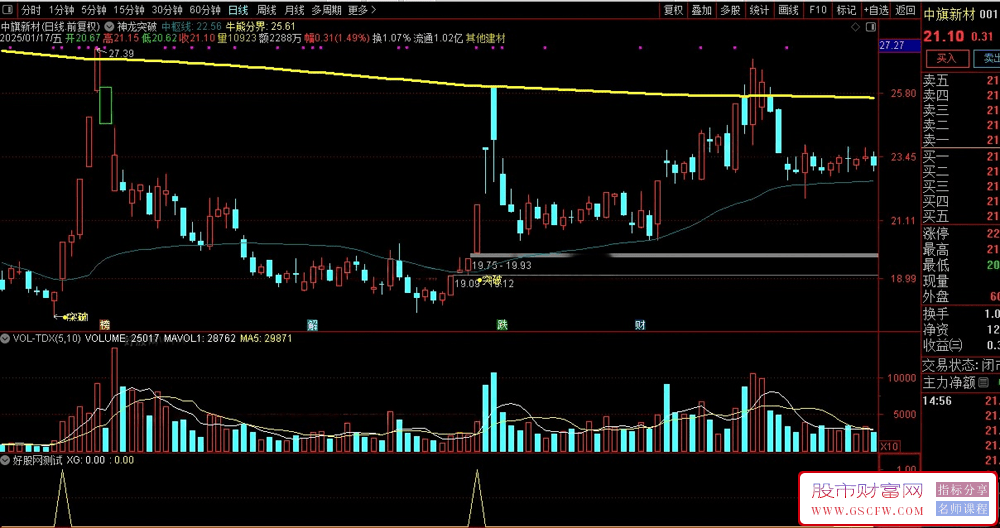The width and height of the screenshot is (1000, 528).
Task: Click the 其他建材 sector label
Action: [x=485, y=38]
